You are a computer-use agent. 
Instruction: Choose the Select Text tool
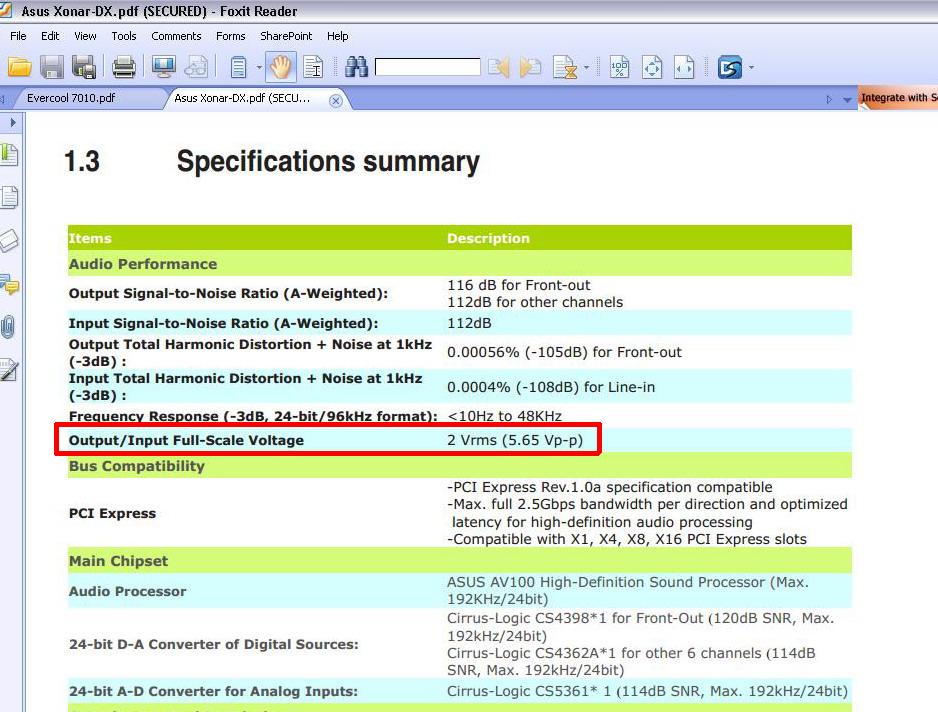click(313, 68)
